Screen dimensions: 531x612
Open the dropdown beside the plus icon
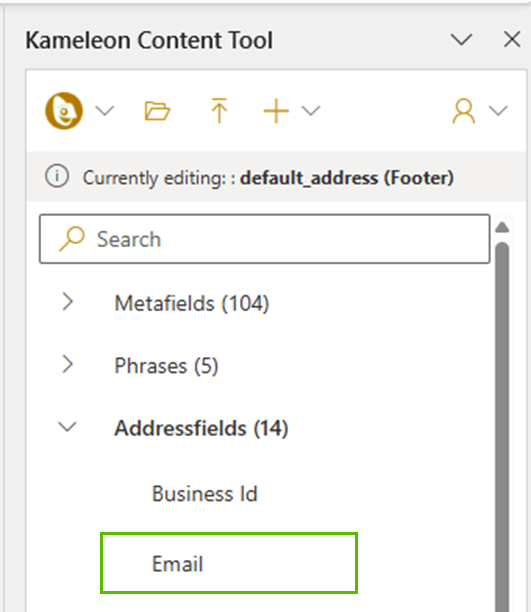tap(311, 111)
